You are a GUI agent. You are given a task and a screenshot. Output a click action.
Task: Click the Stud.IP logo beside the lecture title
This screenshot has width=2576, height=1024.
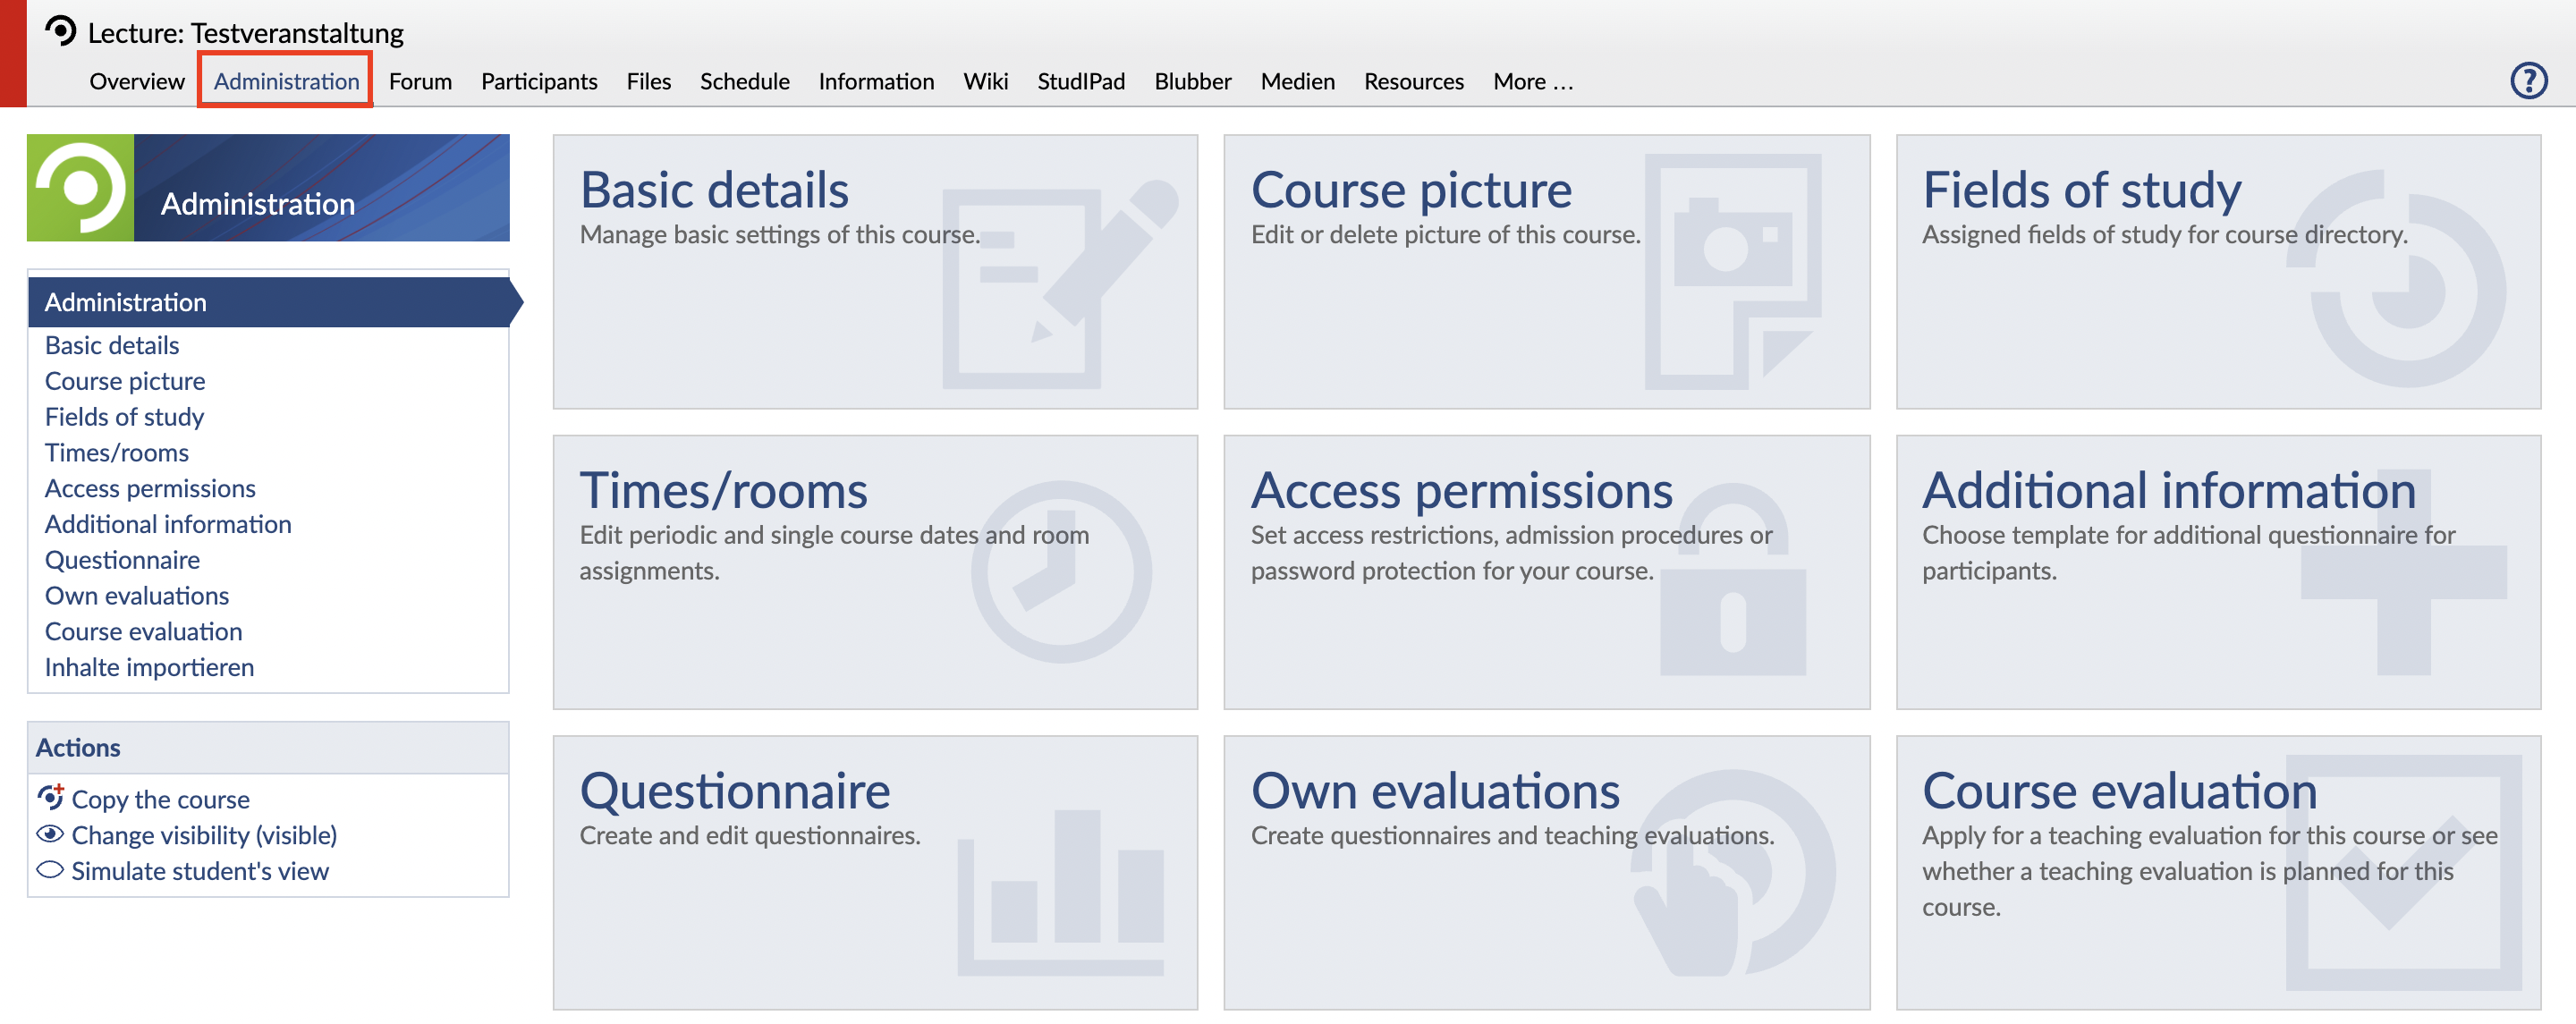60,31
